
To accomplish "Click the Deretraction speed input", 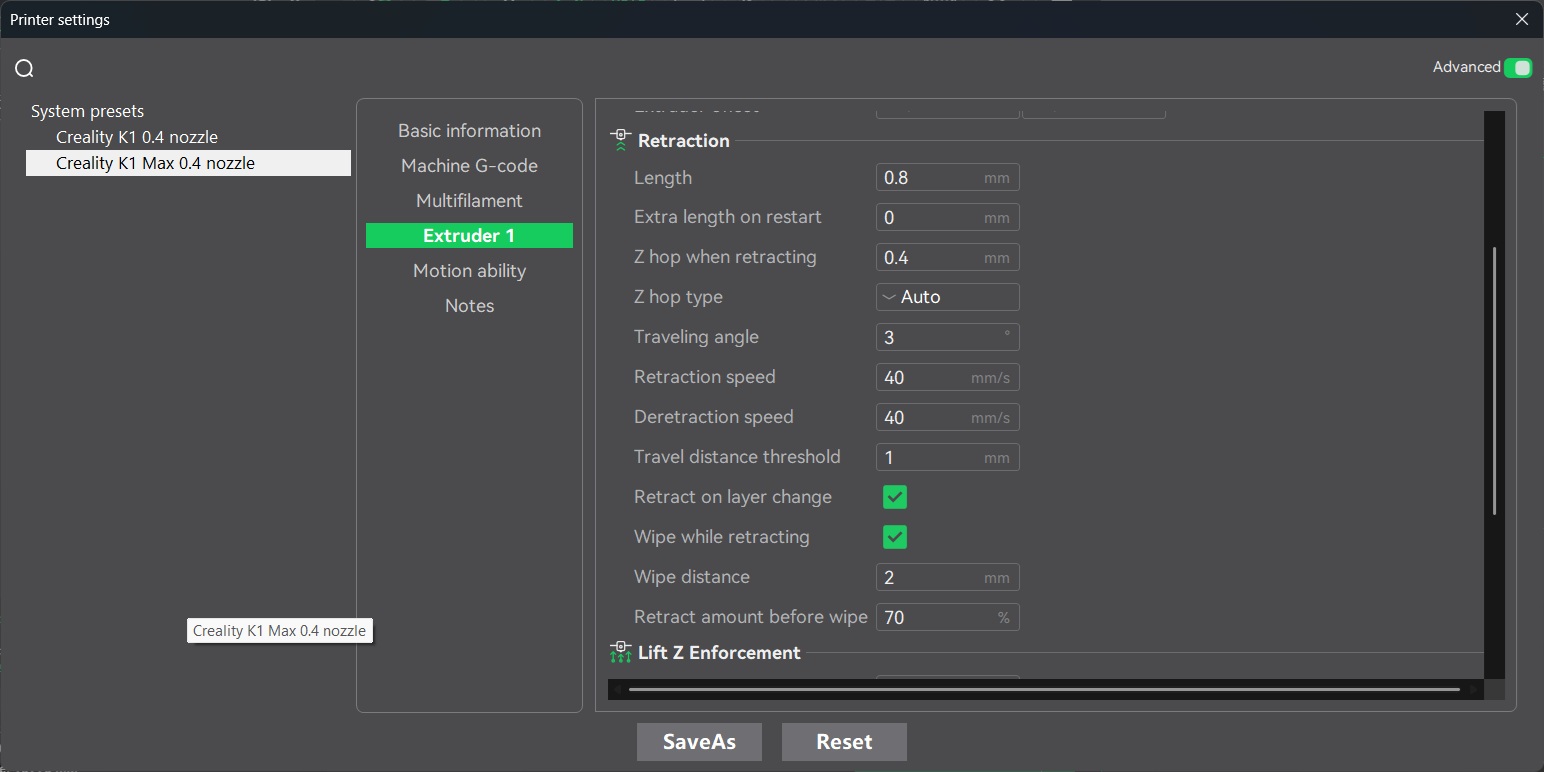I will 948,418.
